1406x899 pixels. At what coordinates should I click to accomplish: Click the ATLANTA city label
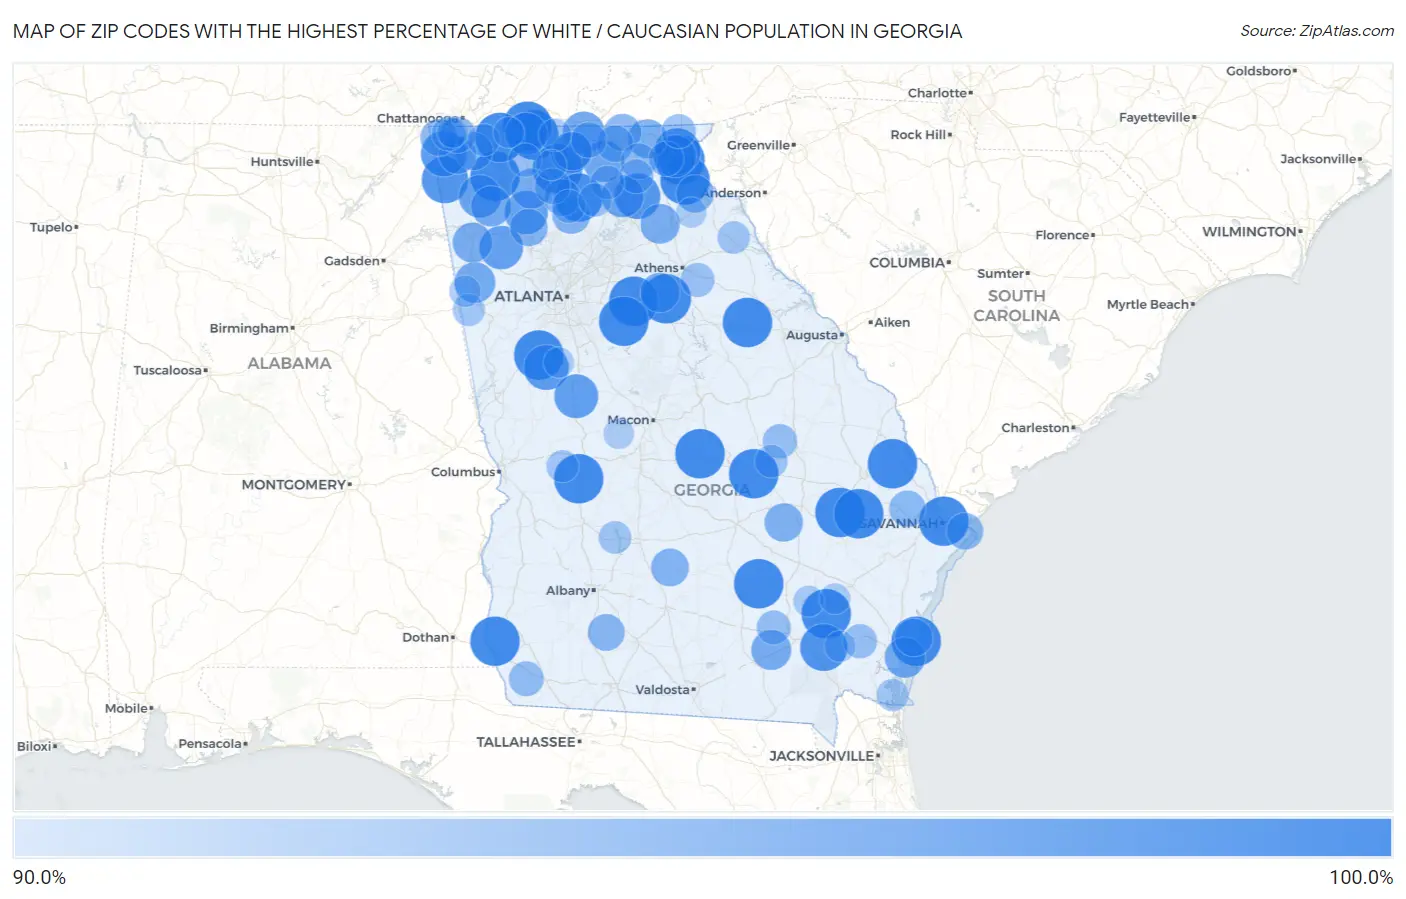pyautogui.click(x=528, y=296)
